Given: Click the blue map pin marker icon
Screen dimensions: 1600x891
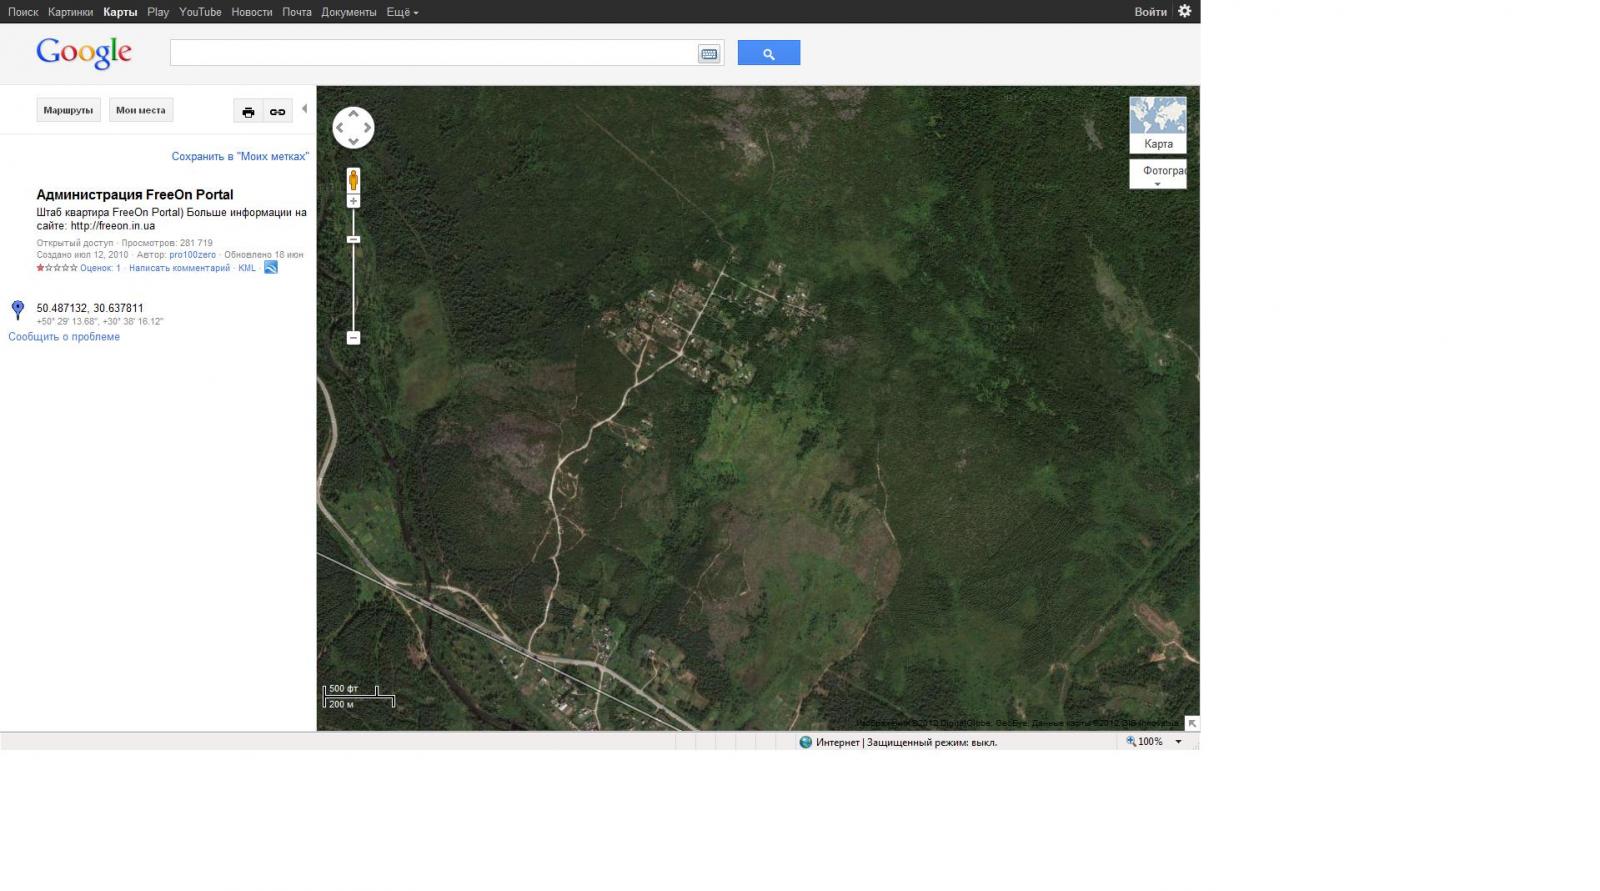Looking at the screenshot, I should (17, 309).
